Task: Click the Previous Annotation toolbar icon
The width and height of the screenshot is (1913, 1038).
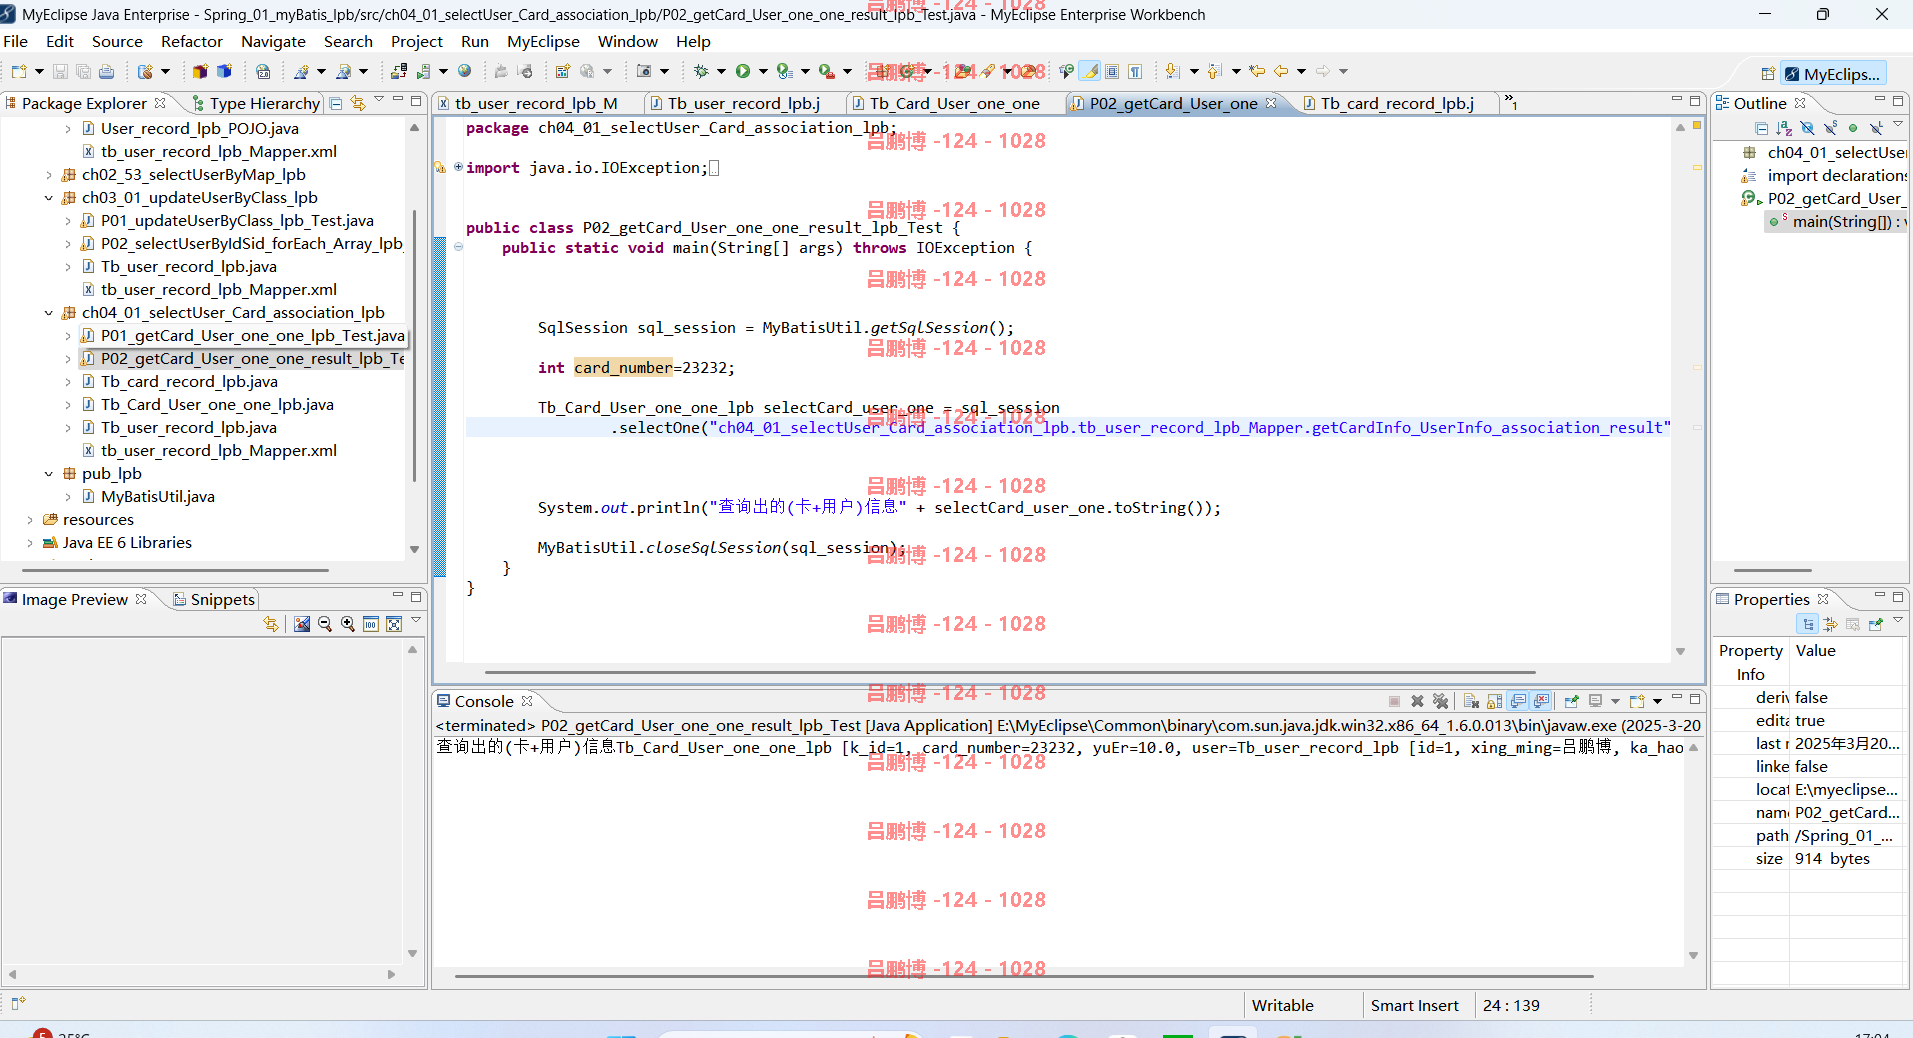Action: click(x=1214, y=72)
